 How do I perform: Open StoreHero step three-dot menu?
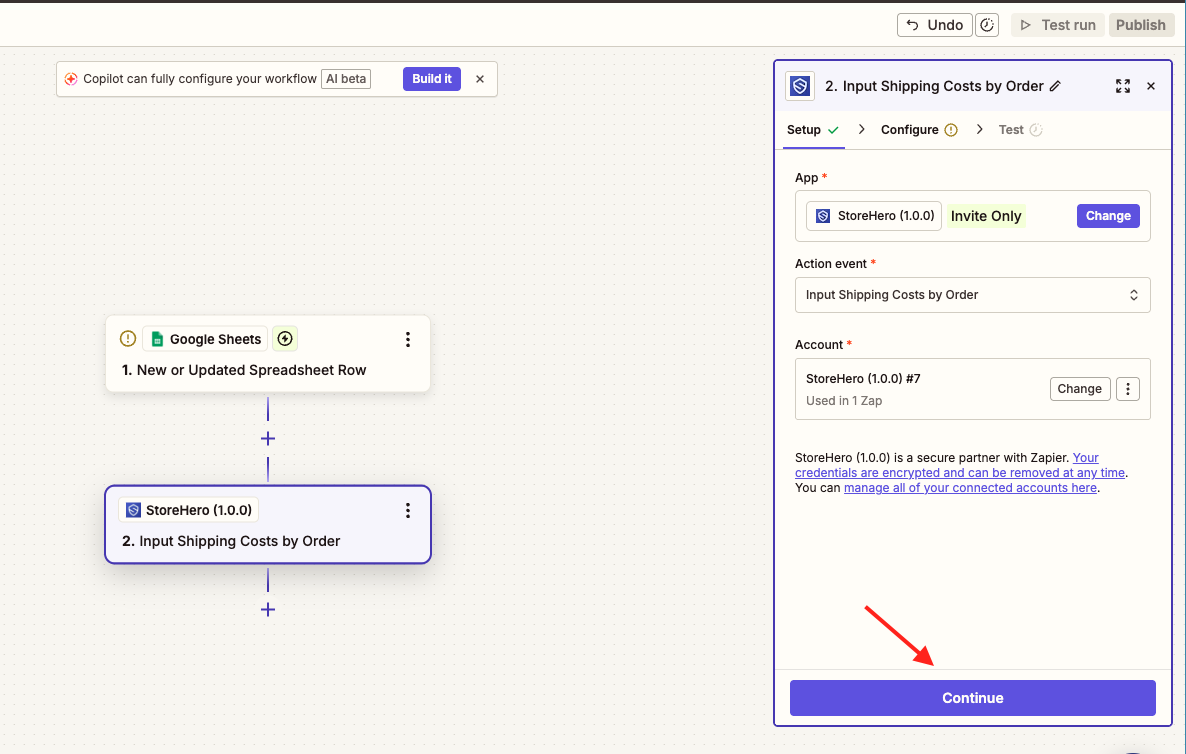coord(408,510)
